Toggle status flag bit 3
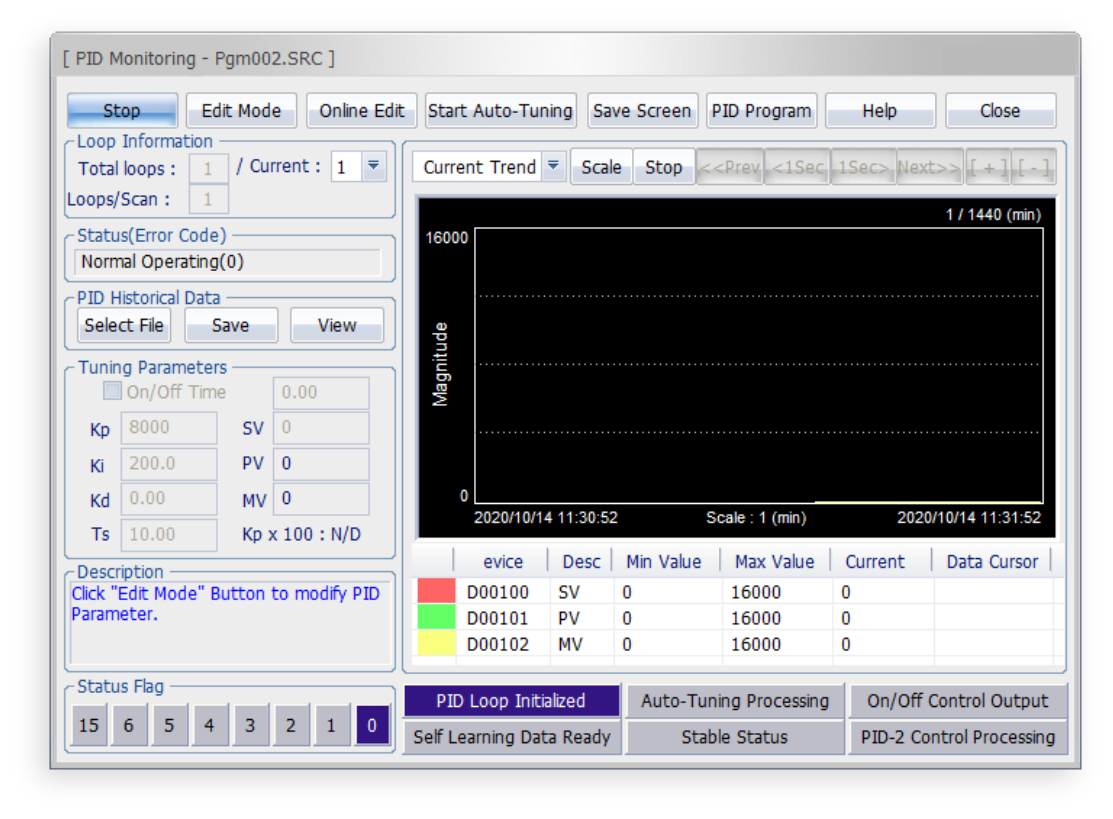The image size is (1113, 819). coord(250,726)
